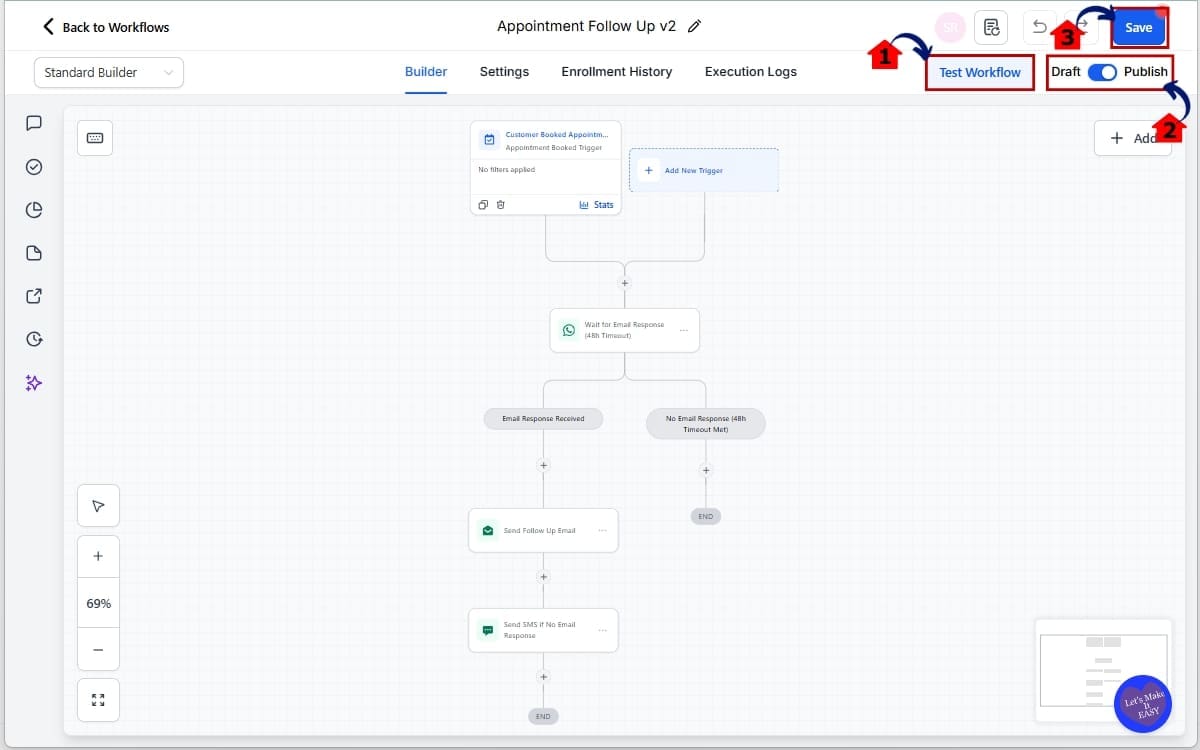This screenshot has height=750, width=1200.
Task: Click the undo arrow icon
Action: [x=1040, y=27]
